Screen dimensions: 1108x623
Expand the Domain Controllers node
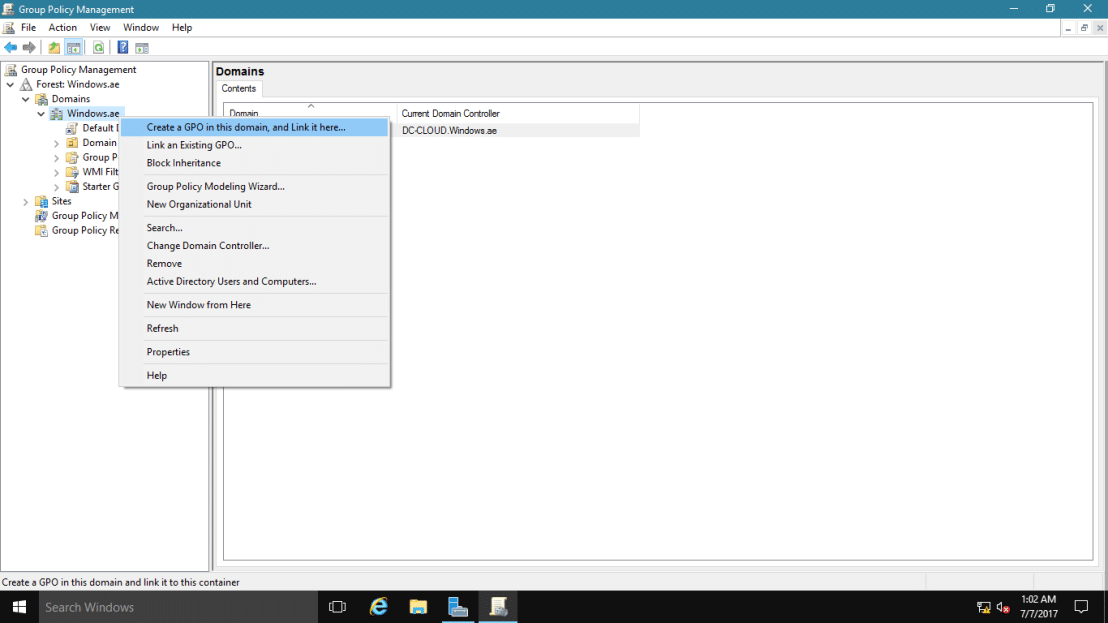[57, 143]
